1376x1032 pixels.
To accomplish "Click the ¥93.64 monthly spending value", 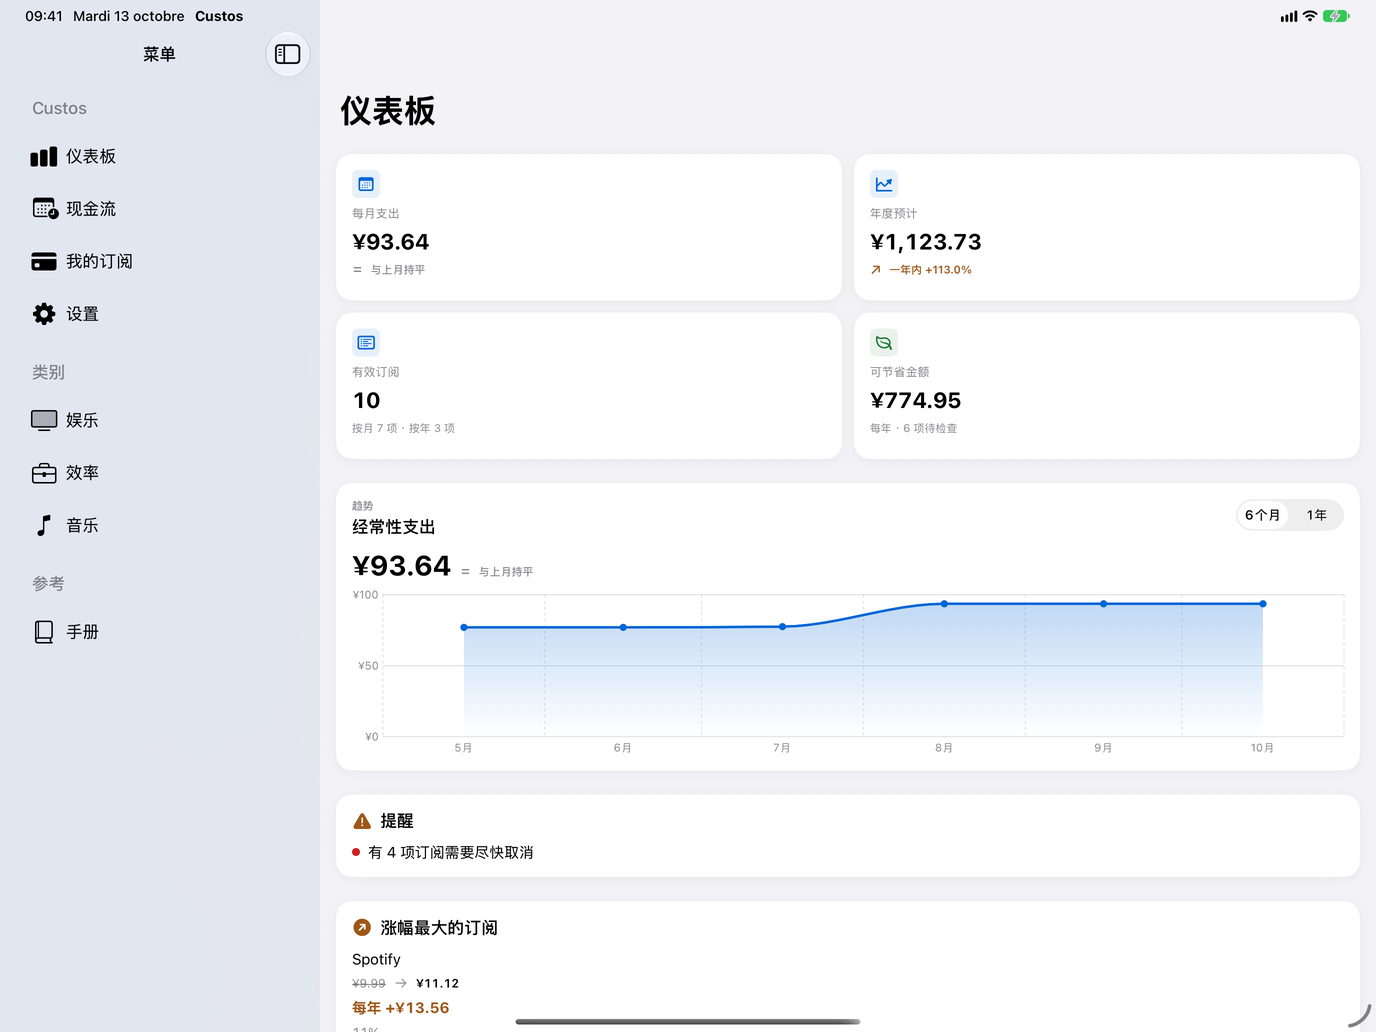I will pyautogui.click(x=390, y=242).
